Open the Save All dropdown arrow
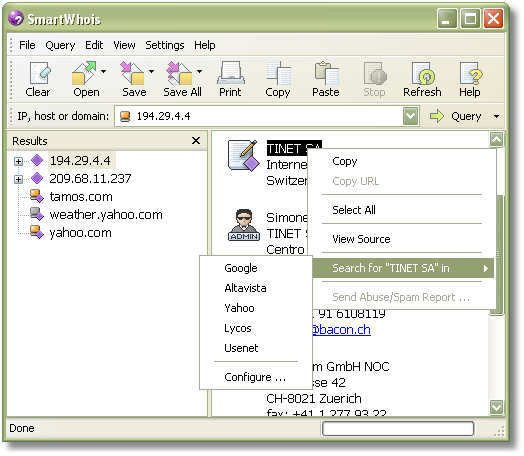 coord(200,71)
